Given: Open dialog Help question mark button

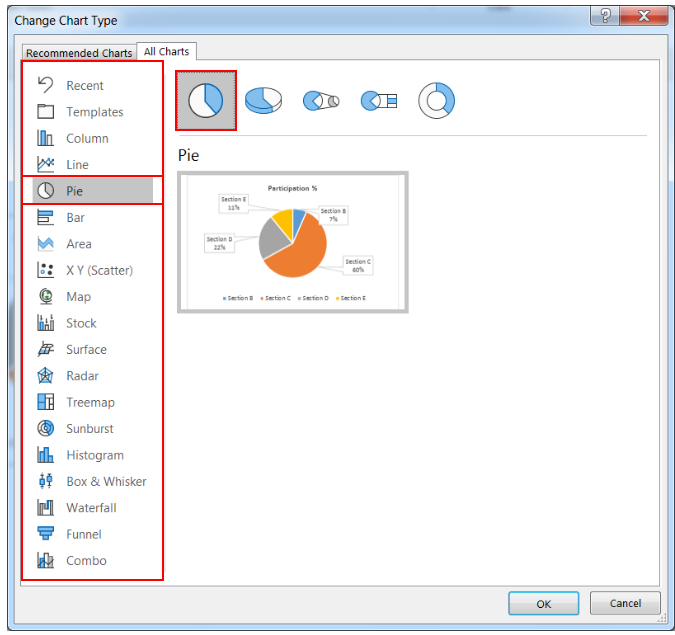Looking at the screenshot, I should tap(605, 16).
